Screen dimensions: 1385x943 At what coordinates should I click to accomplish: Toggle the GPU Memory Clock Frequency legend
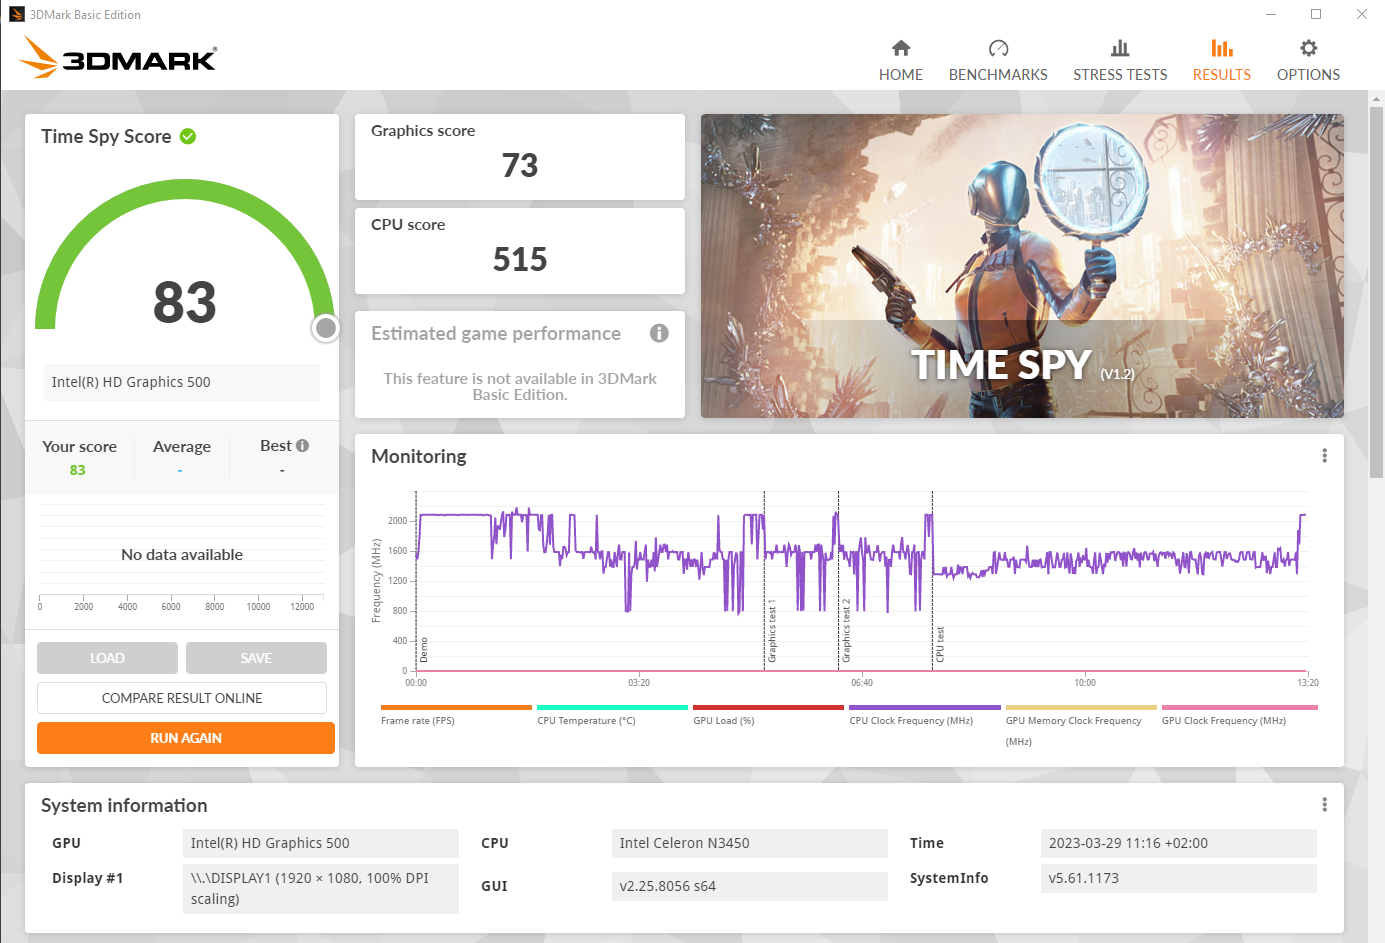pos(1081,726)
